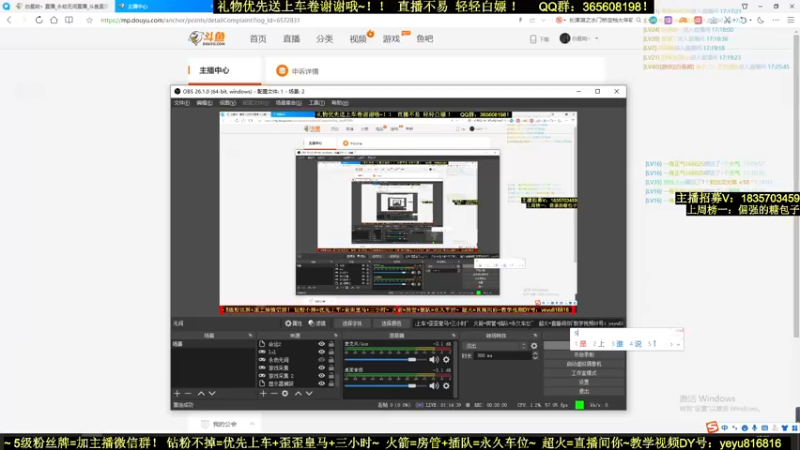800x450 pixels.
Task: Mute the desktop audio channel speaker icon
Action: tap(434, 386)
